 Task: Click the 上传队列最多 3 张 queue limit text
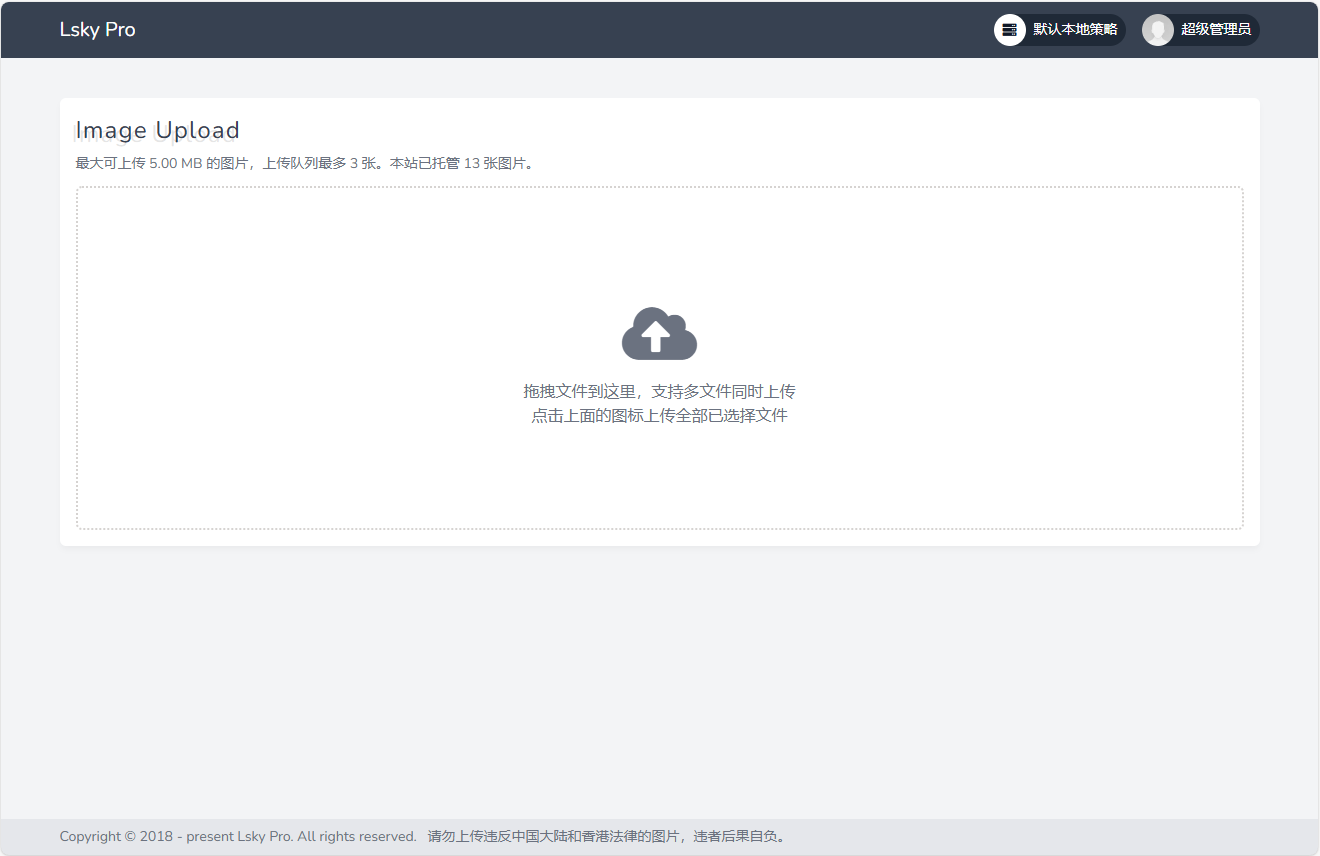320,163
